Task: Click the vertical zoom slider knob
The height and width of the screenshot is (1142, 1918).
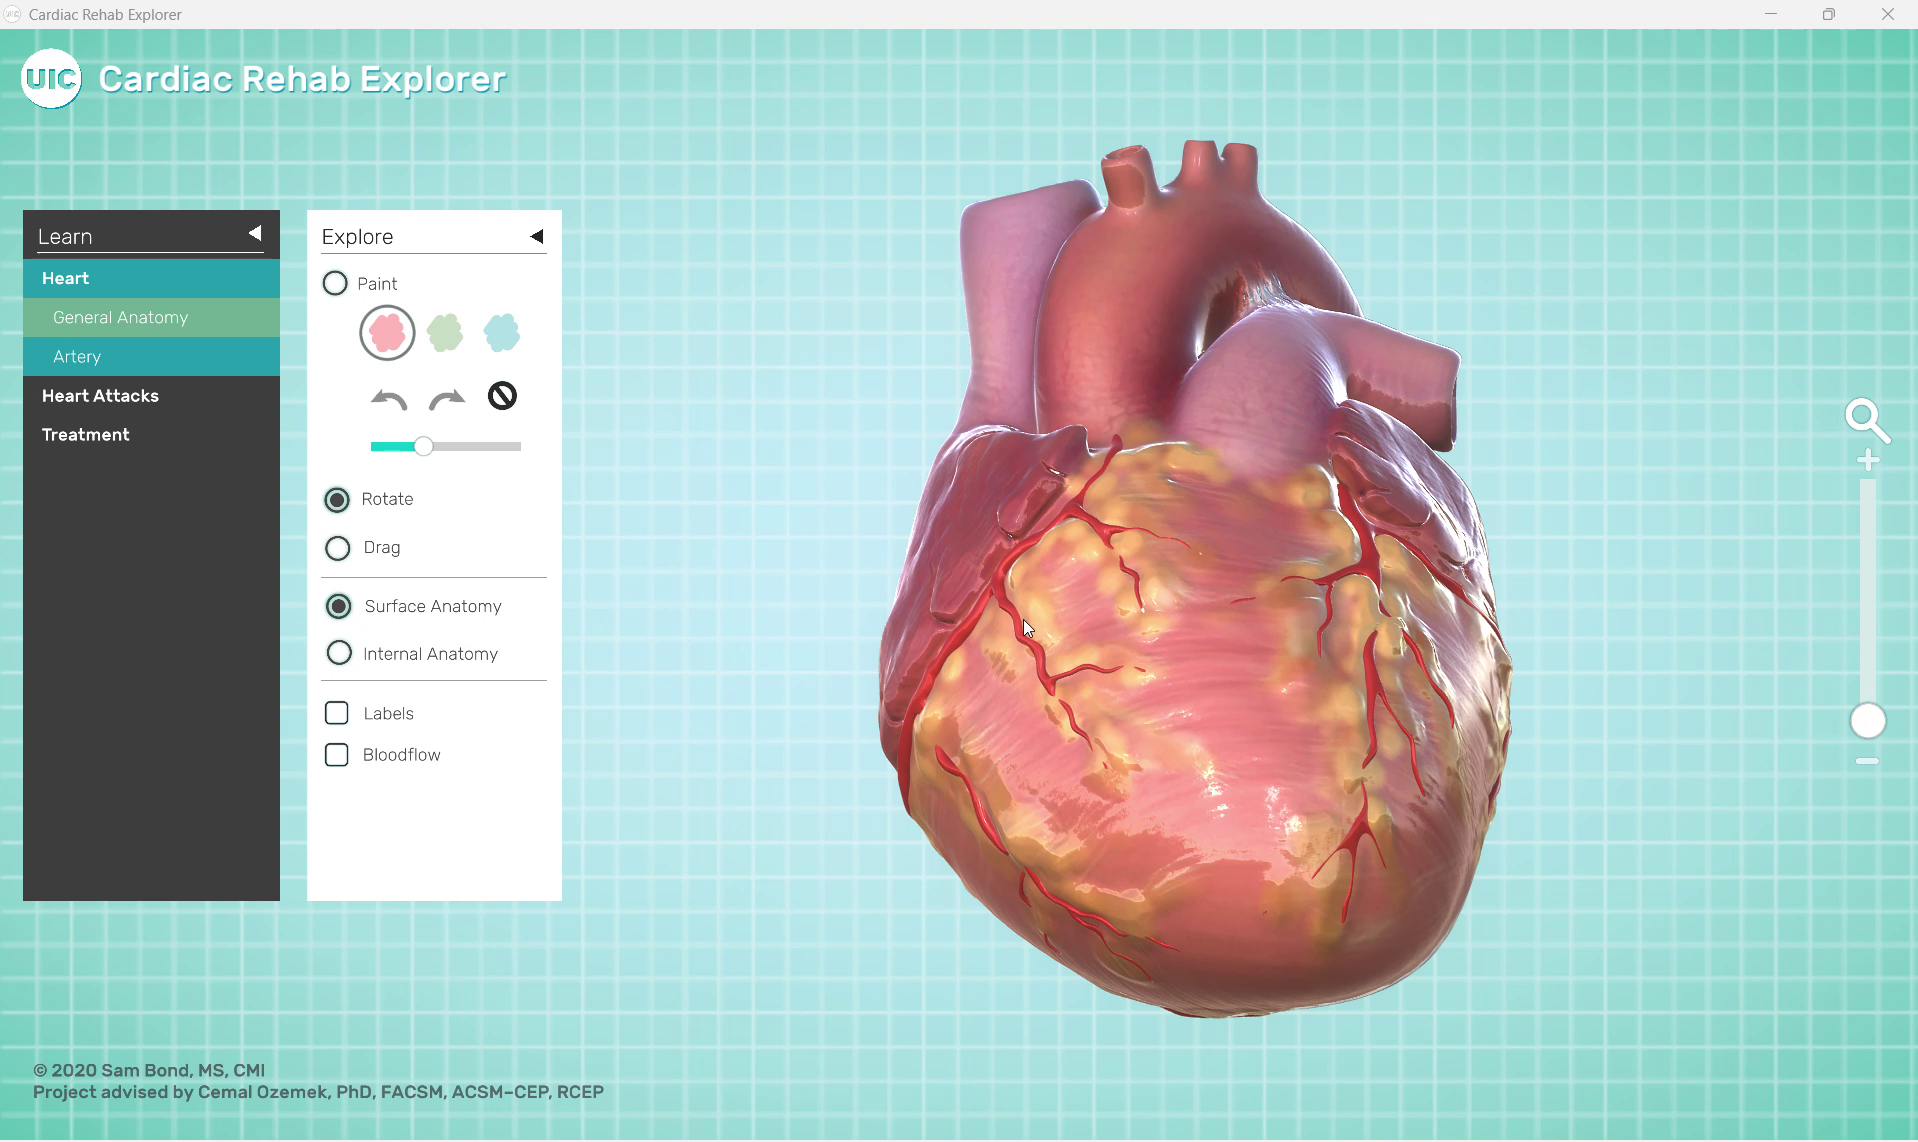Action: click(1867, 721)
